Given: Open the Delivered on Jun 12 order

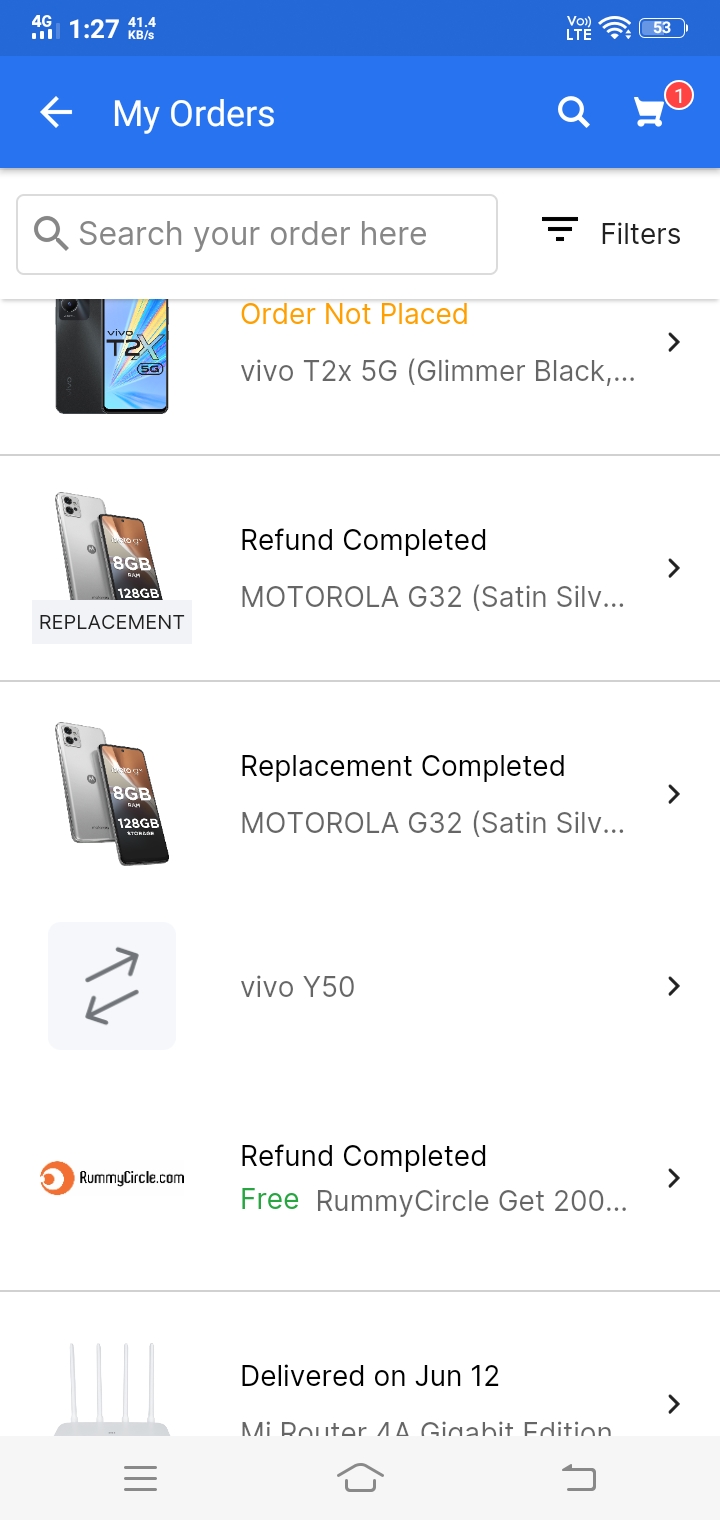Looking at the screenshot, I should tap(370, 1376).
